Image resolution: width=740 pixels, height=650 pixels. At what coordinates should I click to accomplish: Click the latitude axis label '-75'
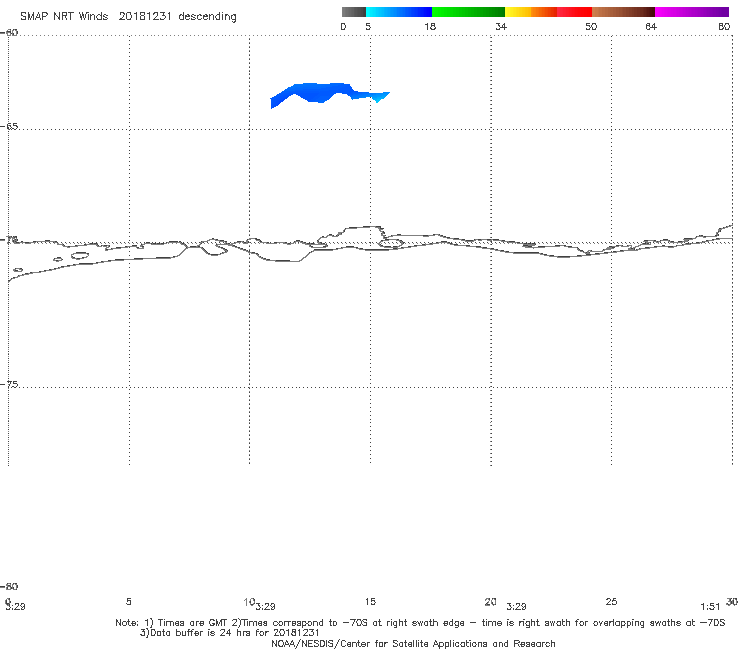pyautogui.click(x=10, y=385)
